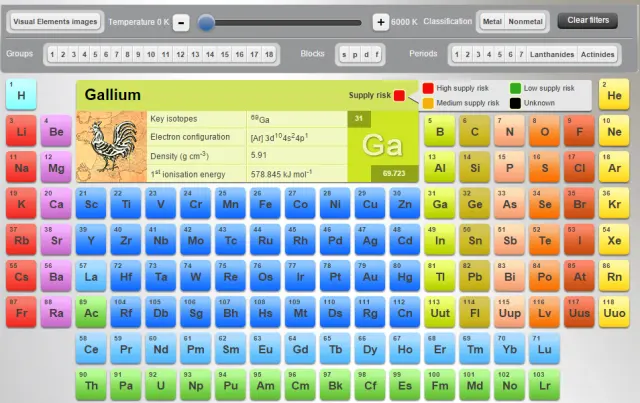Filter by the s block
Screen dimensions: 640x403
coord(344,54)
